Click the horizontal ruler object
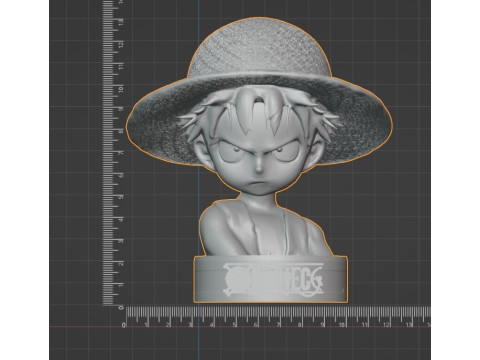This screenshot has width=480, height=360. point(277,317)
